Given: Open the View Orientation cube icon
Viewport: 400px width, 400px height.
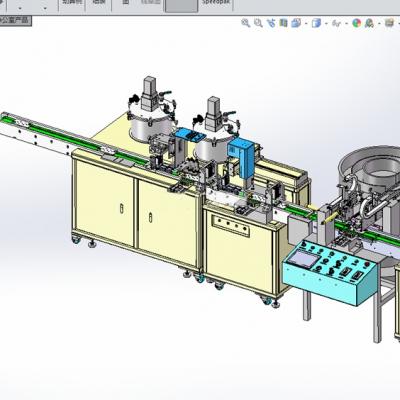Looking at the screenshot, I should pos(296,23).
